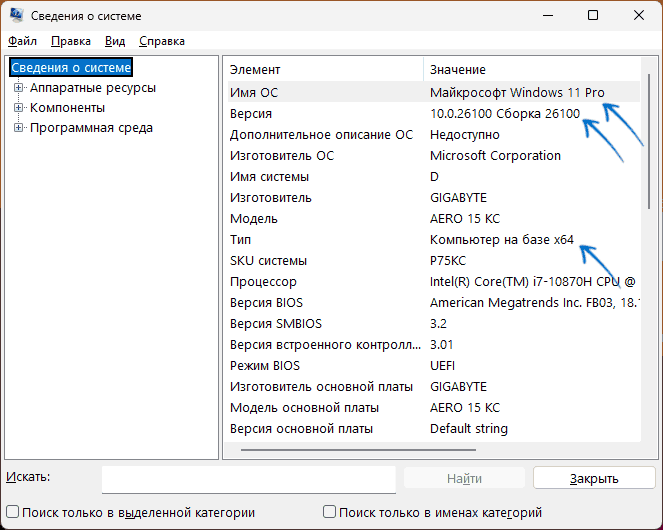Select the Изготовитель row label
Screen dimensions: 663x530
[271, 198]
